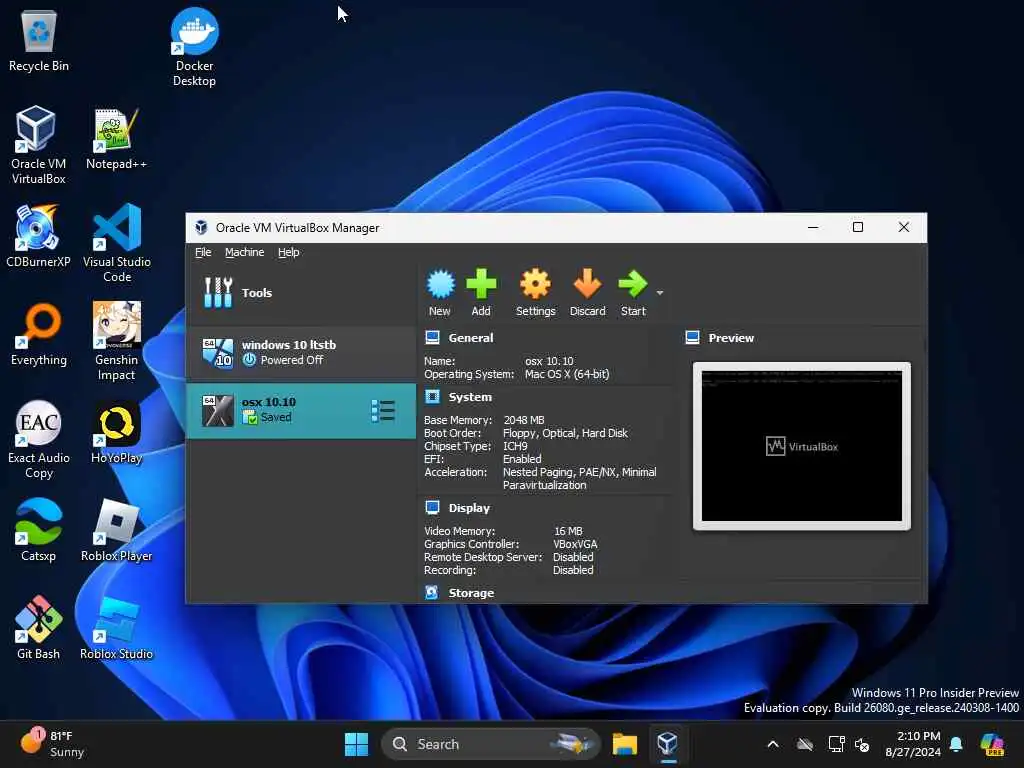Click the Graphics Controller VBoxVGA value
The height and width of the screenshot is (768, 1024).
coord(575,544)
